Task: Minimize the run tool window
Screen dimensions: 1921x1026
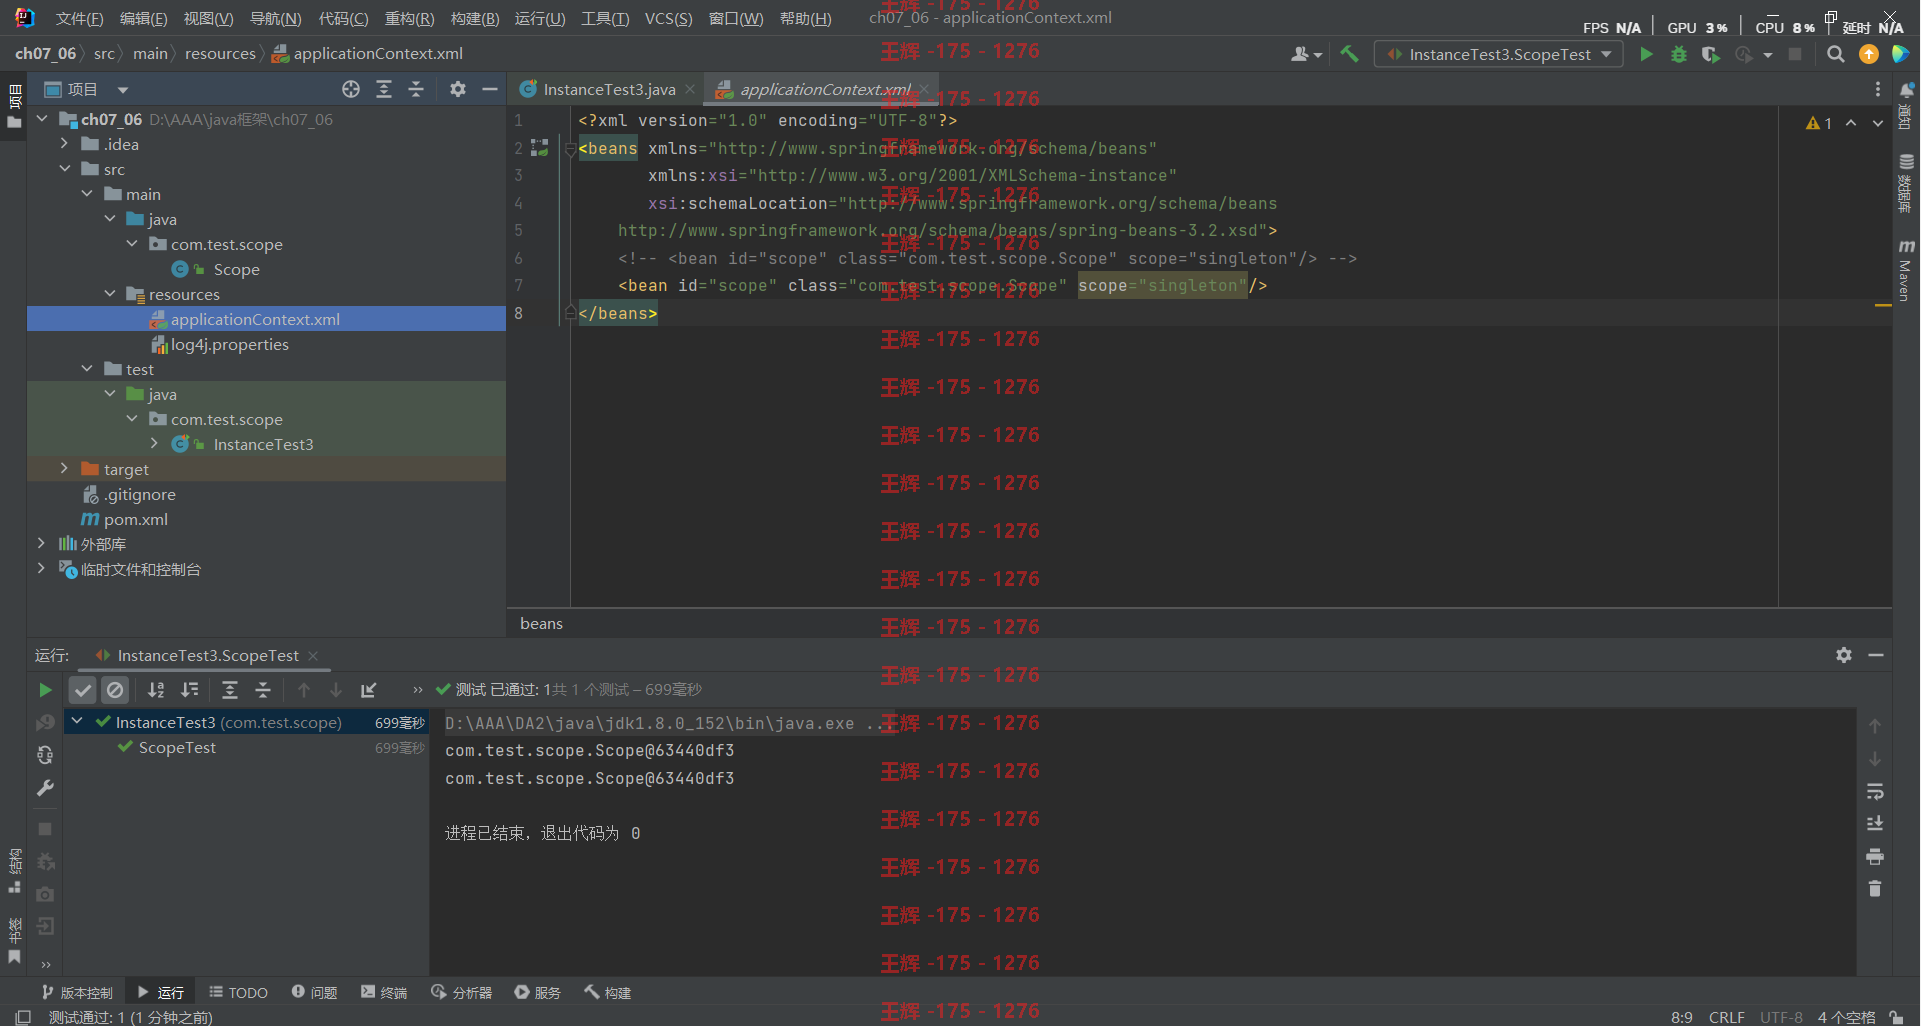Action: click(1876, 655)
